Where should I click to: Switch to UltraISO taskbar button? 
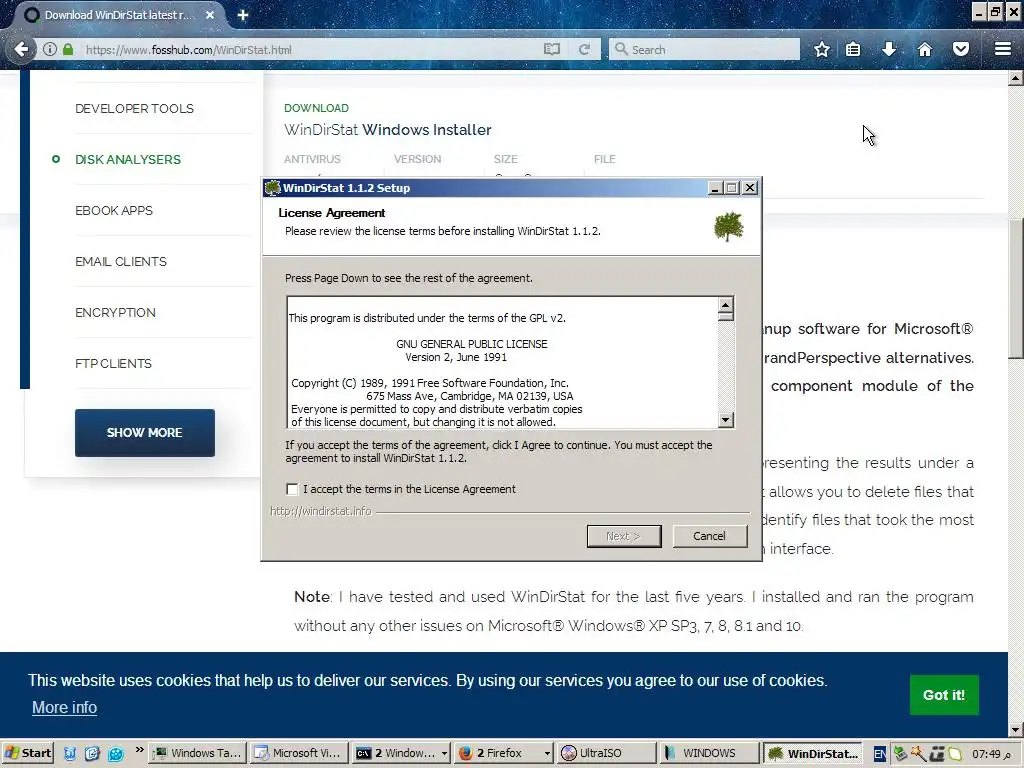click(x=605, y=753)
